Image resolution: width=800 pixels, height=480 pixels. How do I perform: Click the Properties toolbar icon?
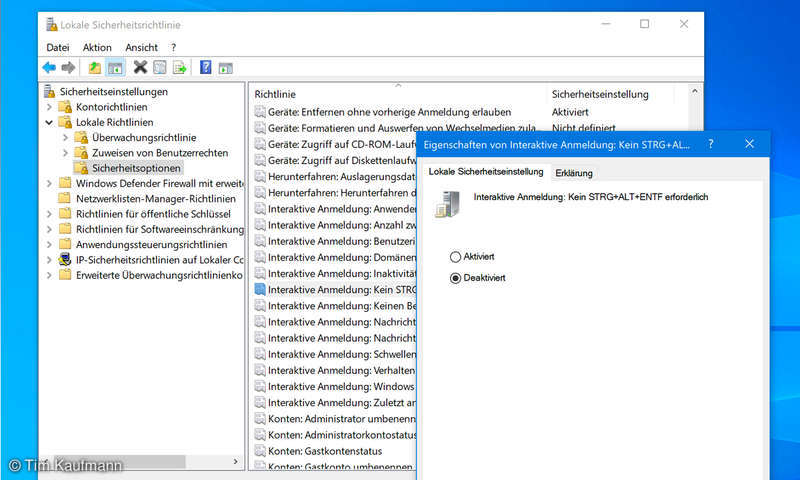(160, 67)
